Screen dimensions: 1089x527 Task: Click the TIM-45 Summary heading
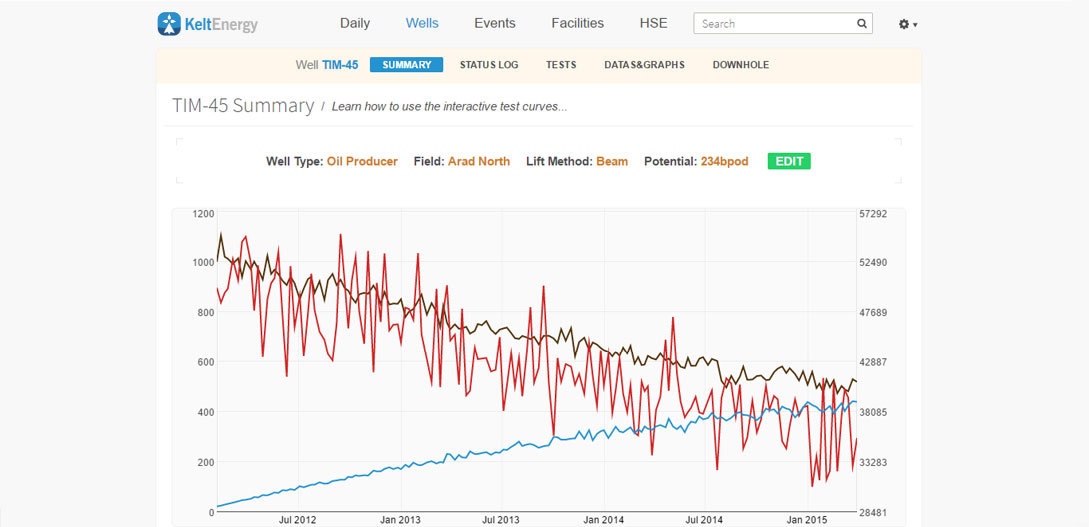[x=243, y=106]
